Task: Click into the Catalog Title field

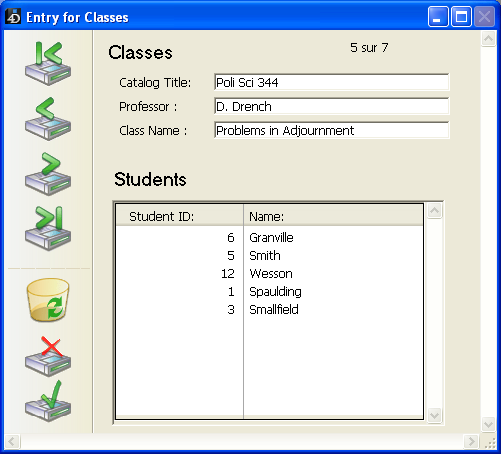Action: 332,82
